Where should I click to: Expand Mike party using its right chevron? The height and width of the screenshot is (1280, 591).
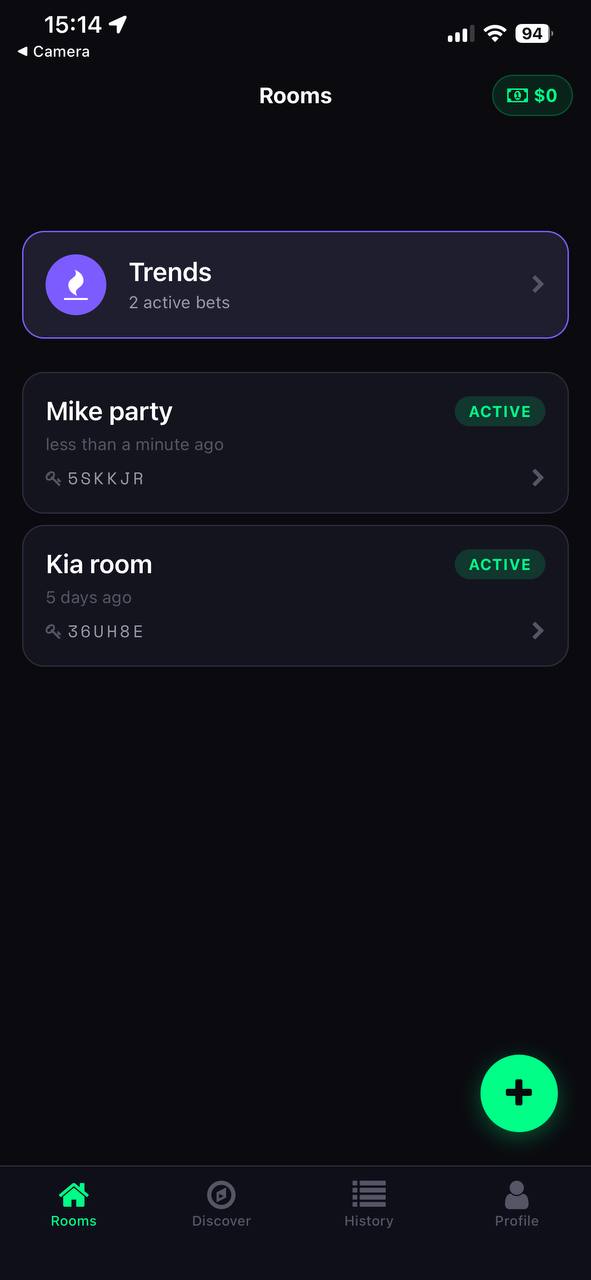click(537, 477)
